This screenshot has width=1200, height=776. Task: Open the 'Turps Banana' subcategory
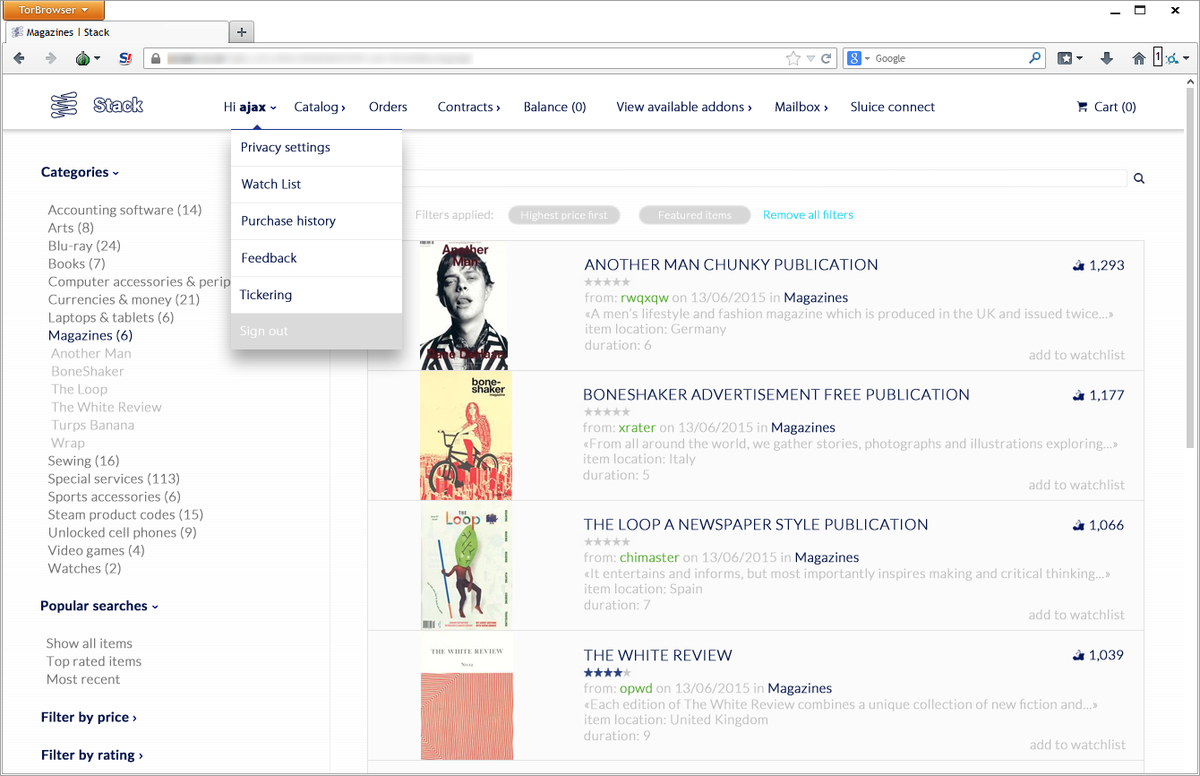coord(93,425)
